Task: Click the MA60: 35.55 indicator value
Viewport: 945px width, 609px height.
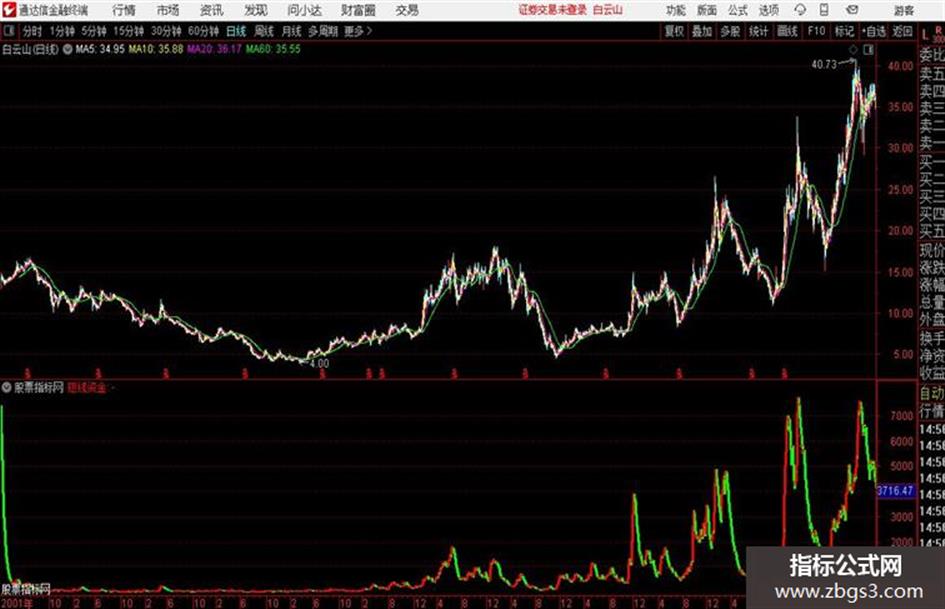Action: point(272,49)
